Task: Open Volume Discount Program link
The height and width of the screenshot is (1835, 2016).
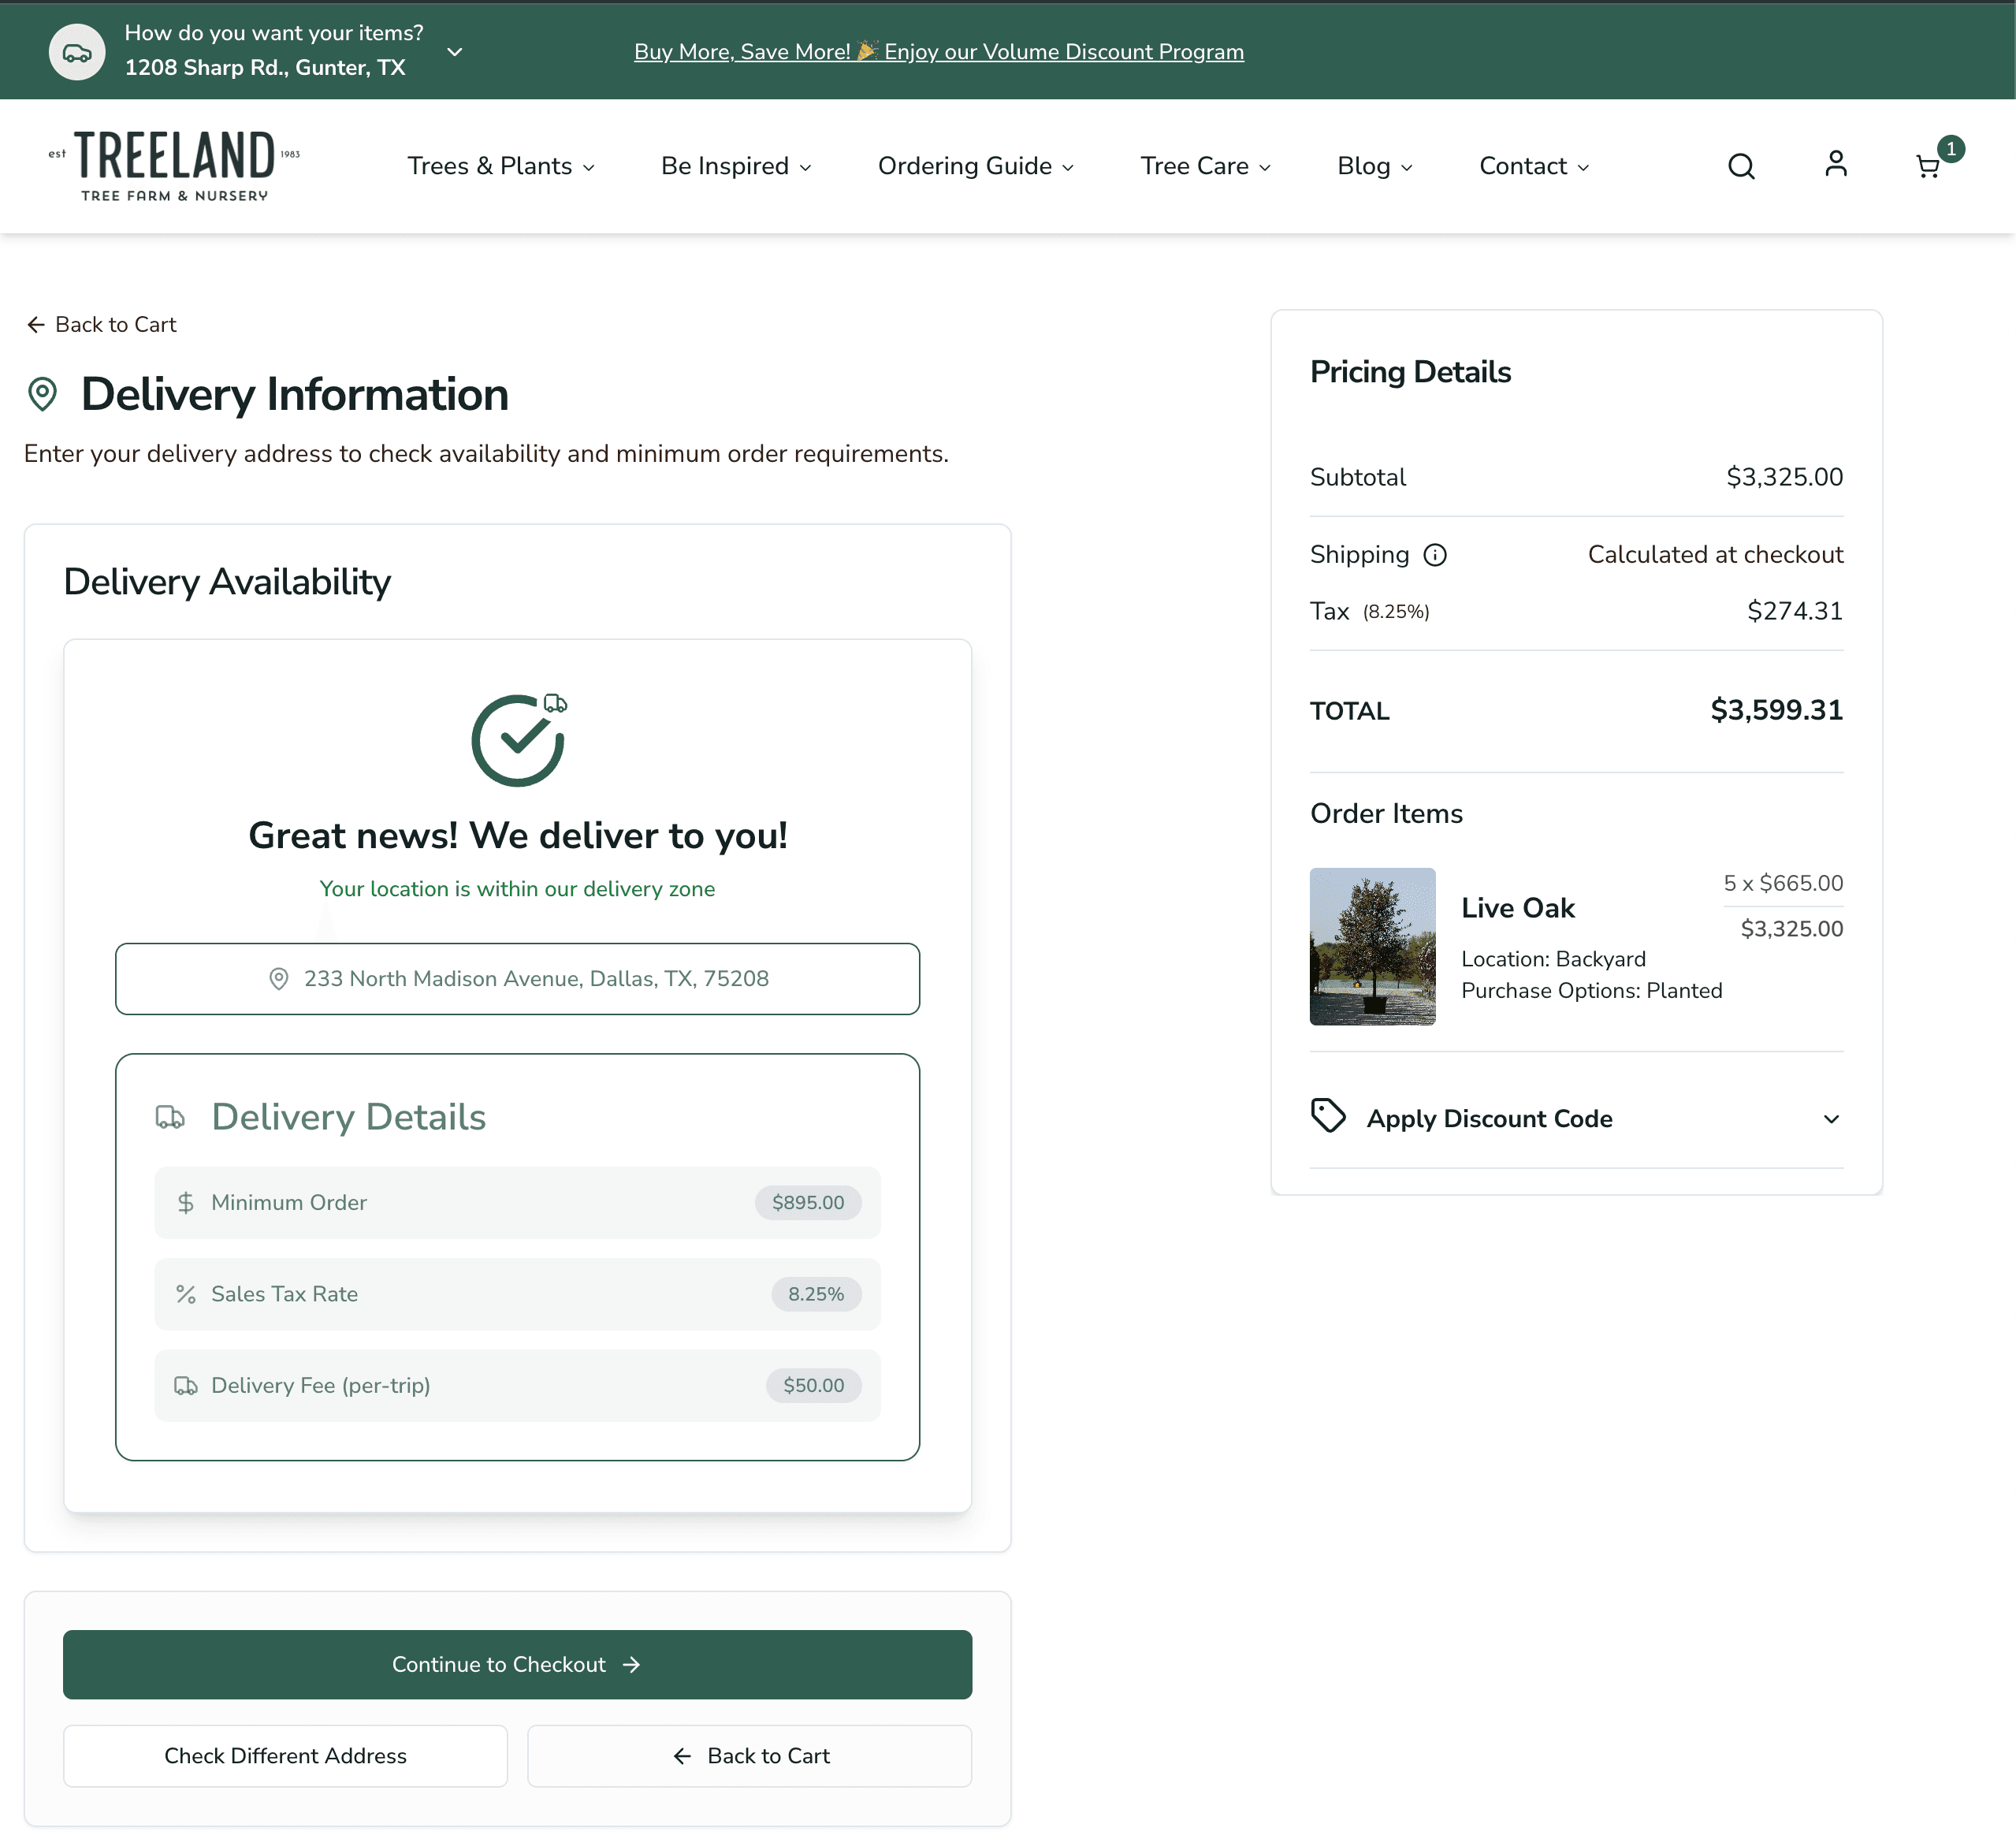Action: (938, 52)
